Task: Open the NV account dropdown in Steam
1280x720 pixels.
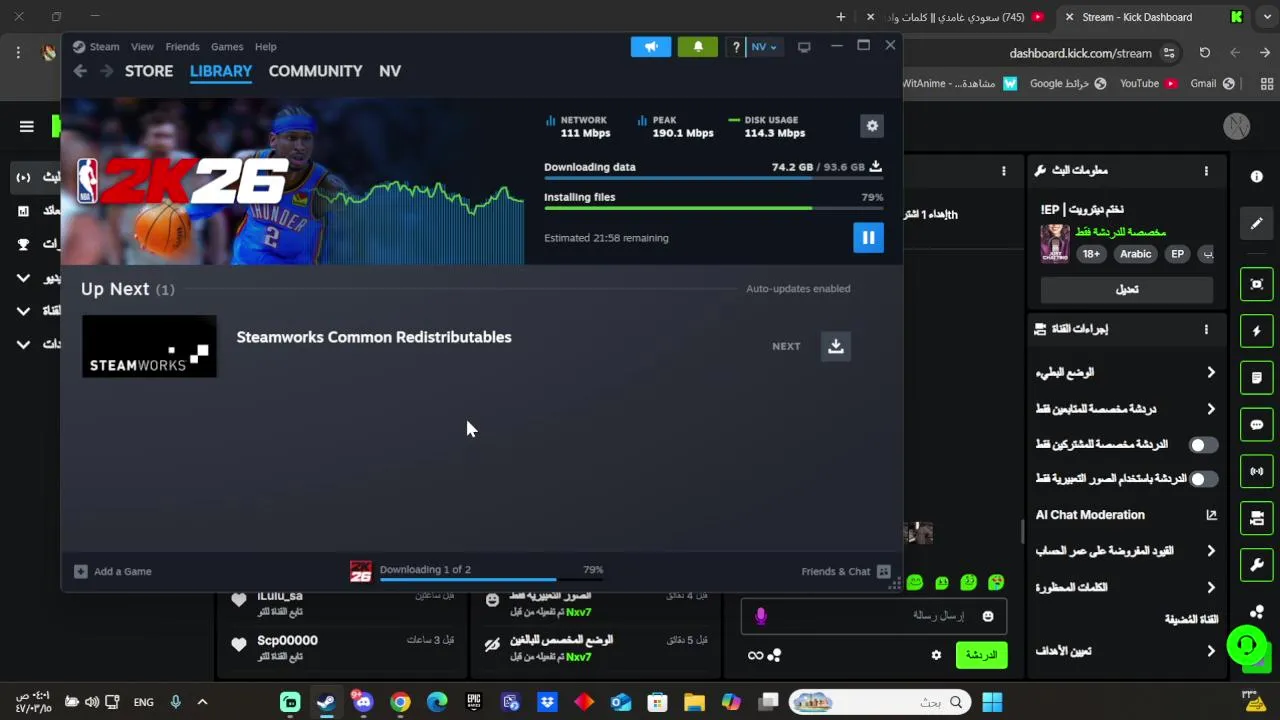Action: pyautogui.click(x=764, y=47)
